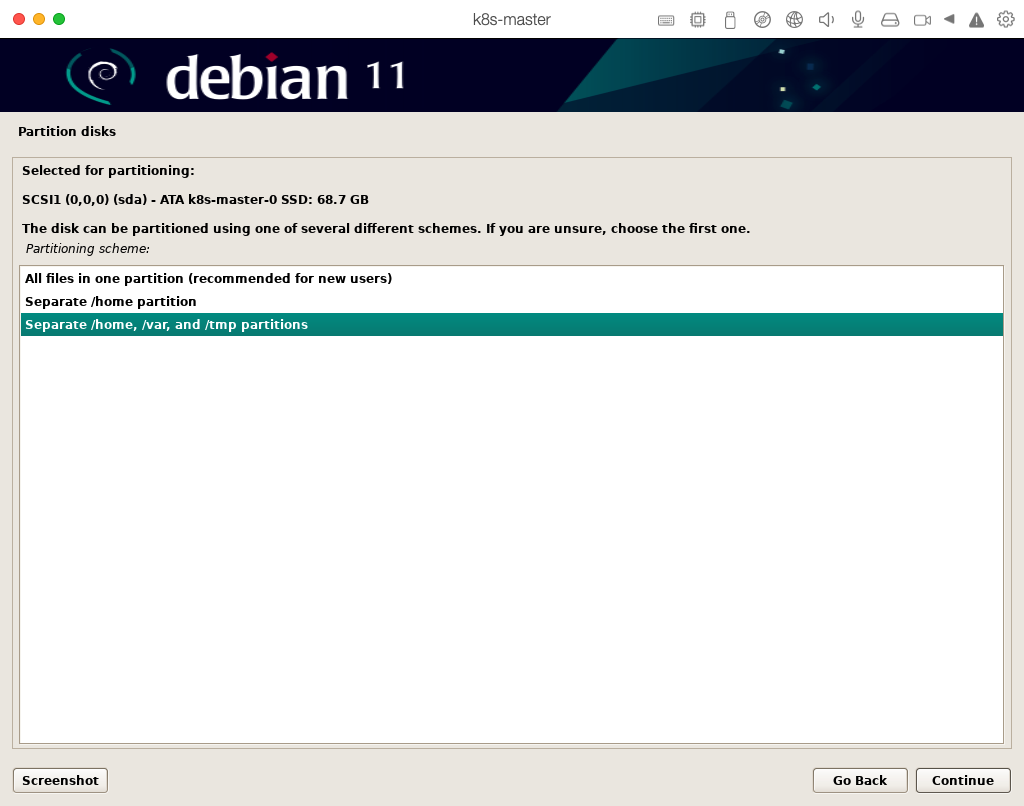Select 'Separate /home, /var, and /tmp partitions'
This screenshot has height=806, width=1024.
511,325
